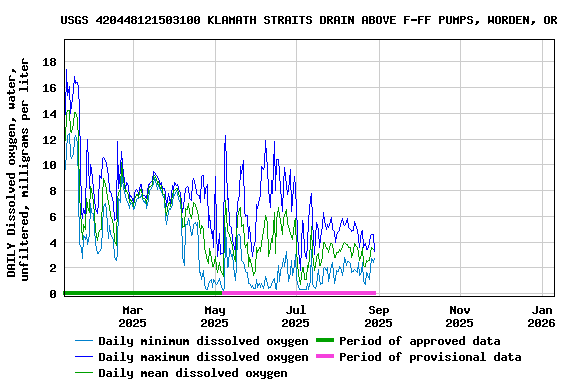
Task: Click the 'Jul 2025' x-axis label
Action: (x=296, y=317)
